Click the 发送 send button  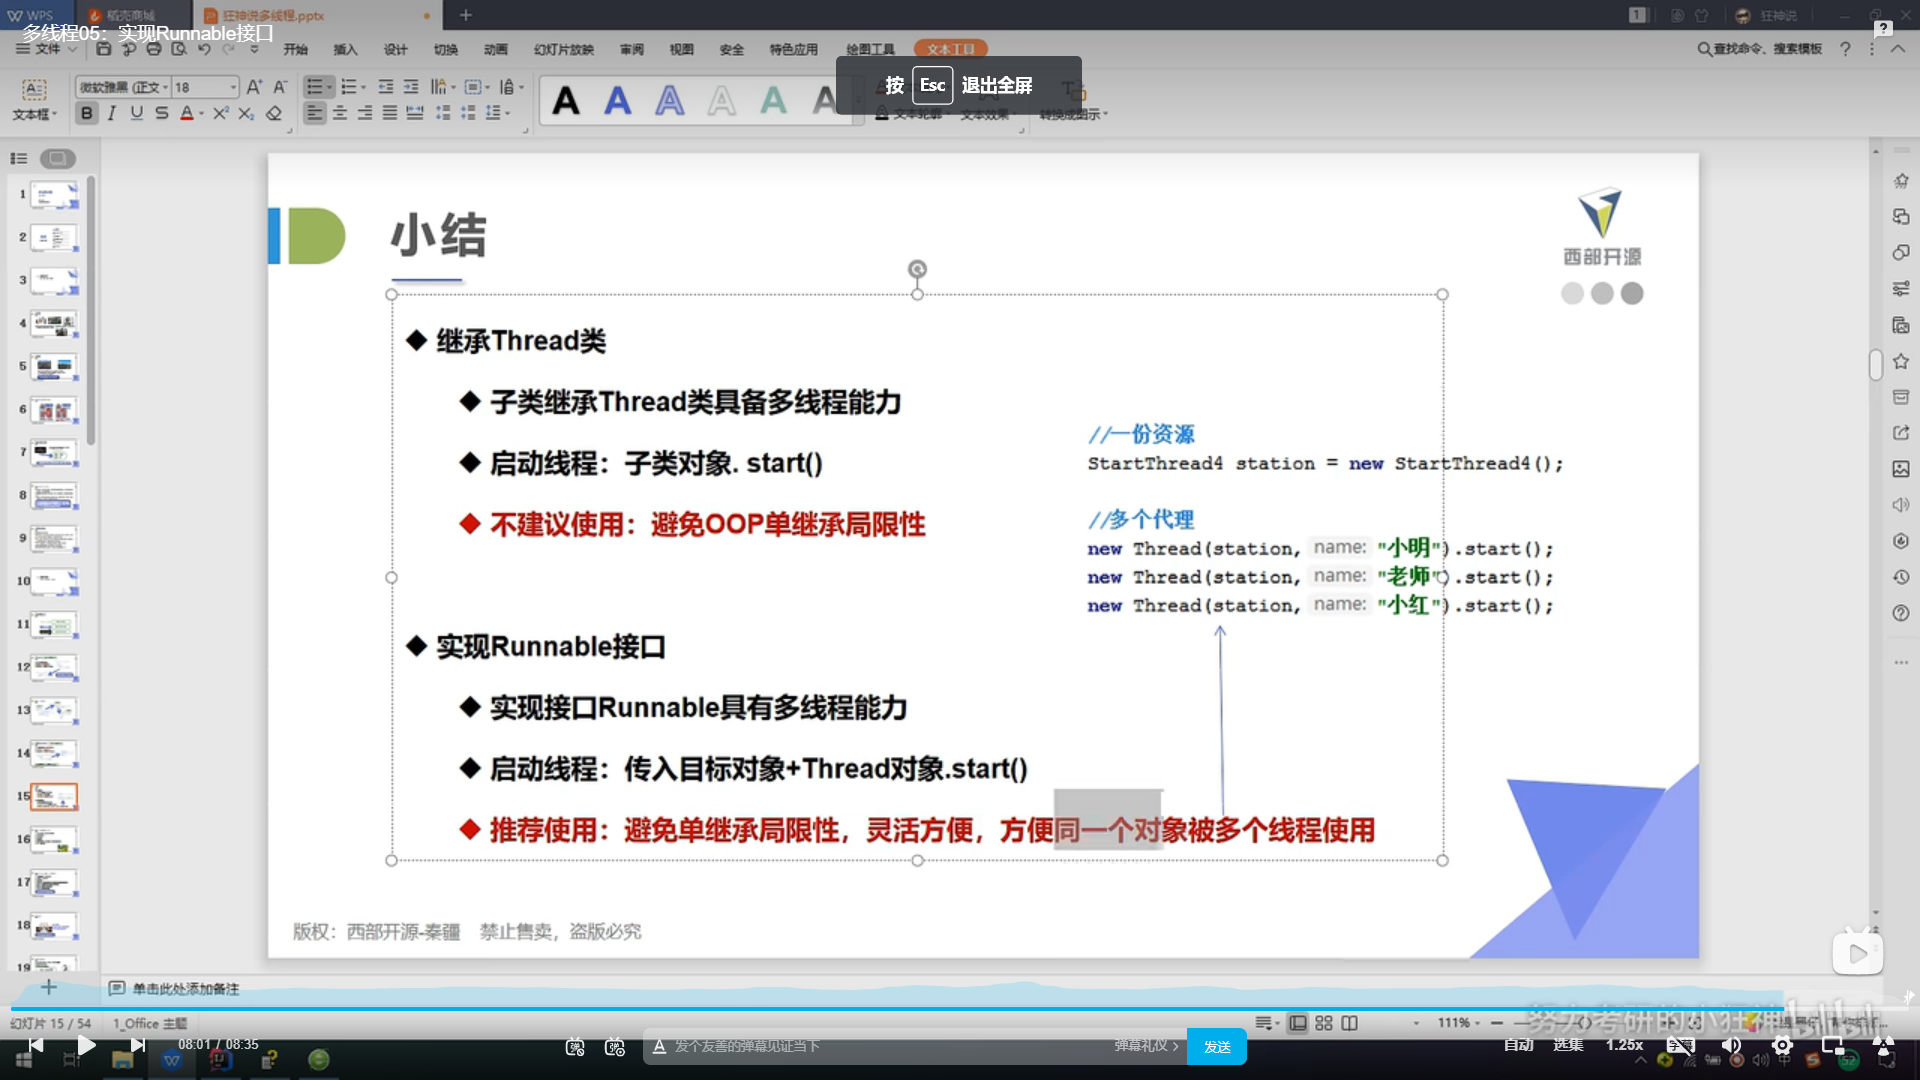click(x=1217, y=1047)
